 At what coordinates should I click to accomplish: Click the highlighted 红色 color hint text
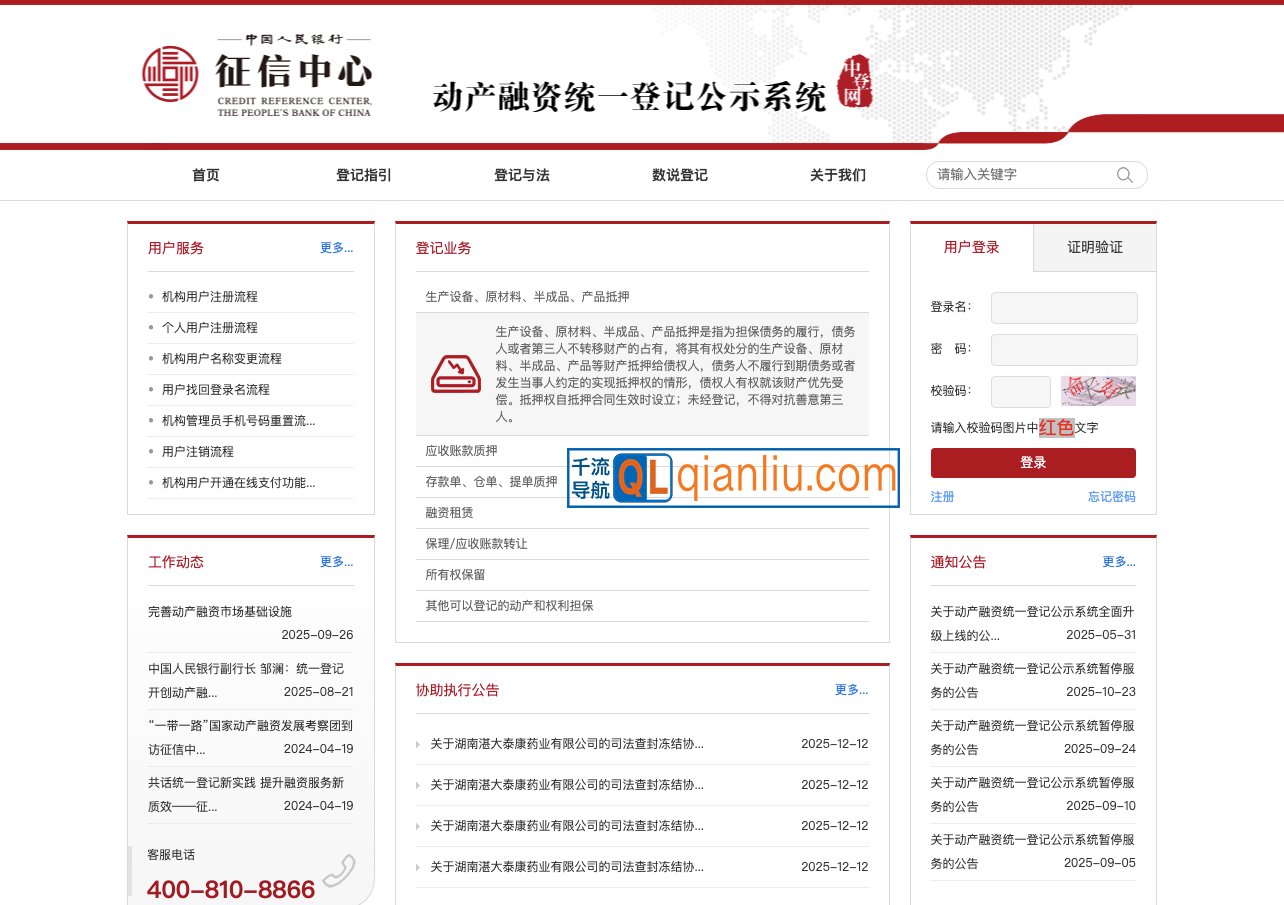(1055, 427)
